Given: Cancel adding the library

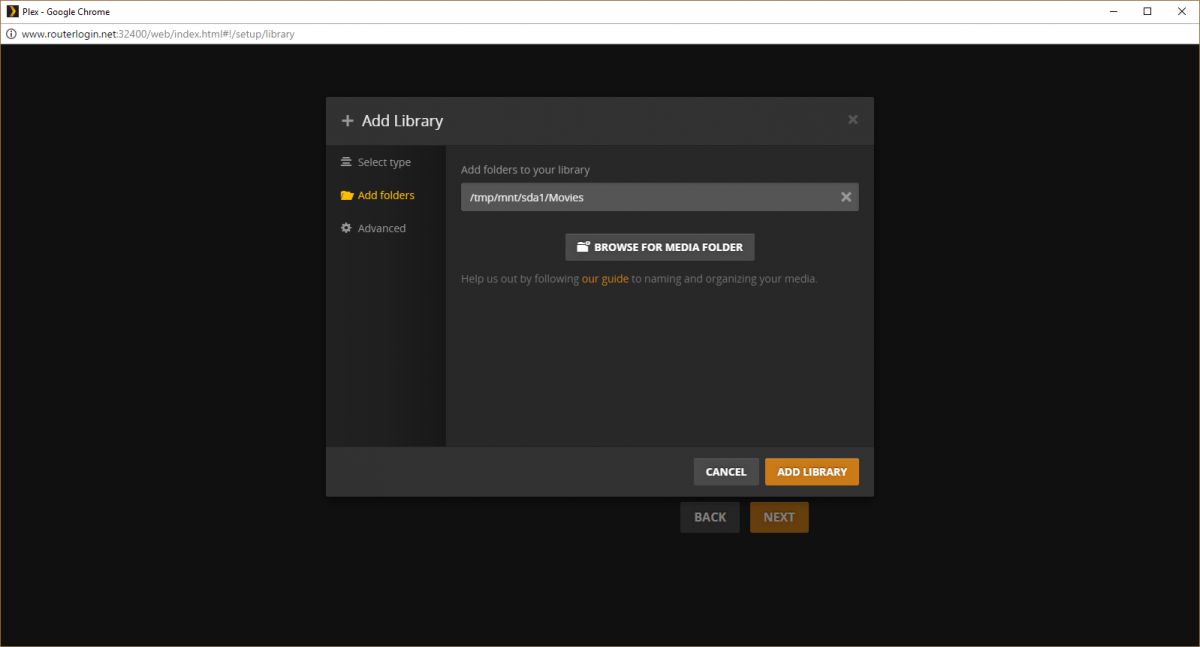Looking at the screenshot, I should [x=726, y=472].
